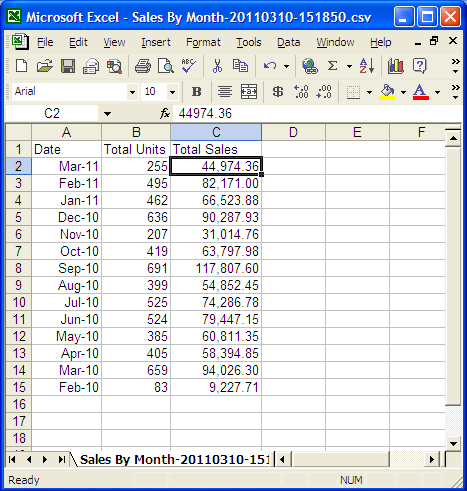
Task: Center align the cell text
Action: 225,92
